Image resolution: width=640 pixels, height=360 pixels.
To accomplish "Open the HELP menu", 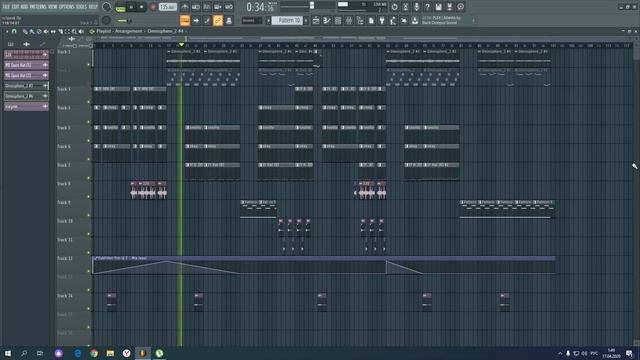I will [93, 7].
